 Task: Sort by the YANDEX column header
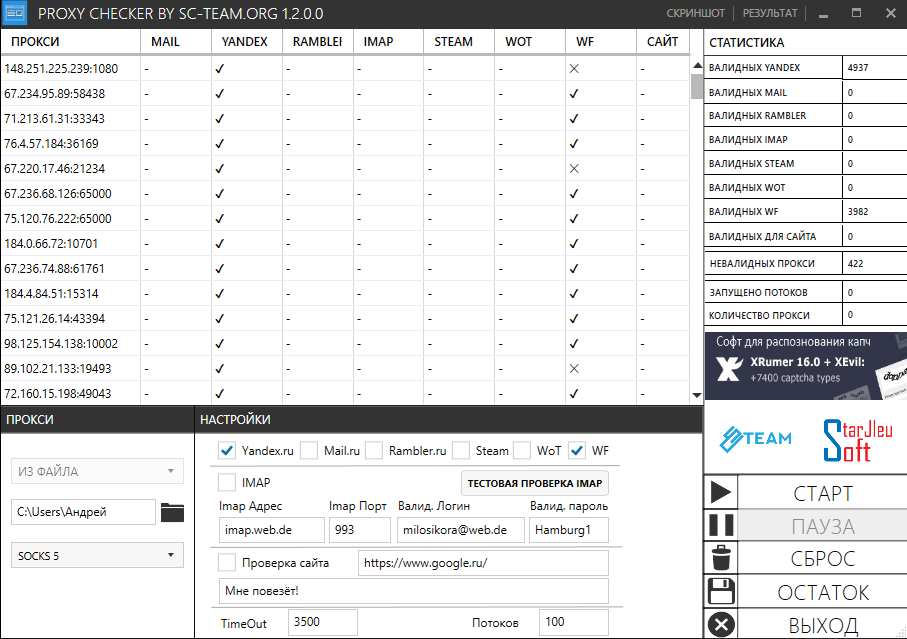pos(247,42)
